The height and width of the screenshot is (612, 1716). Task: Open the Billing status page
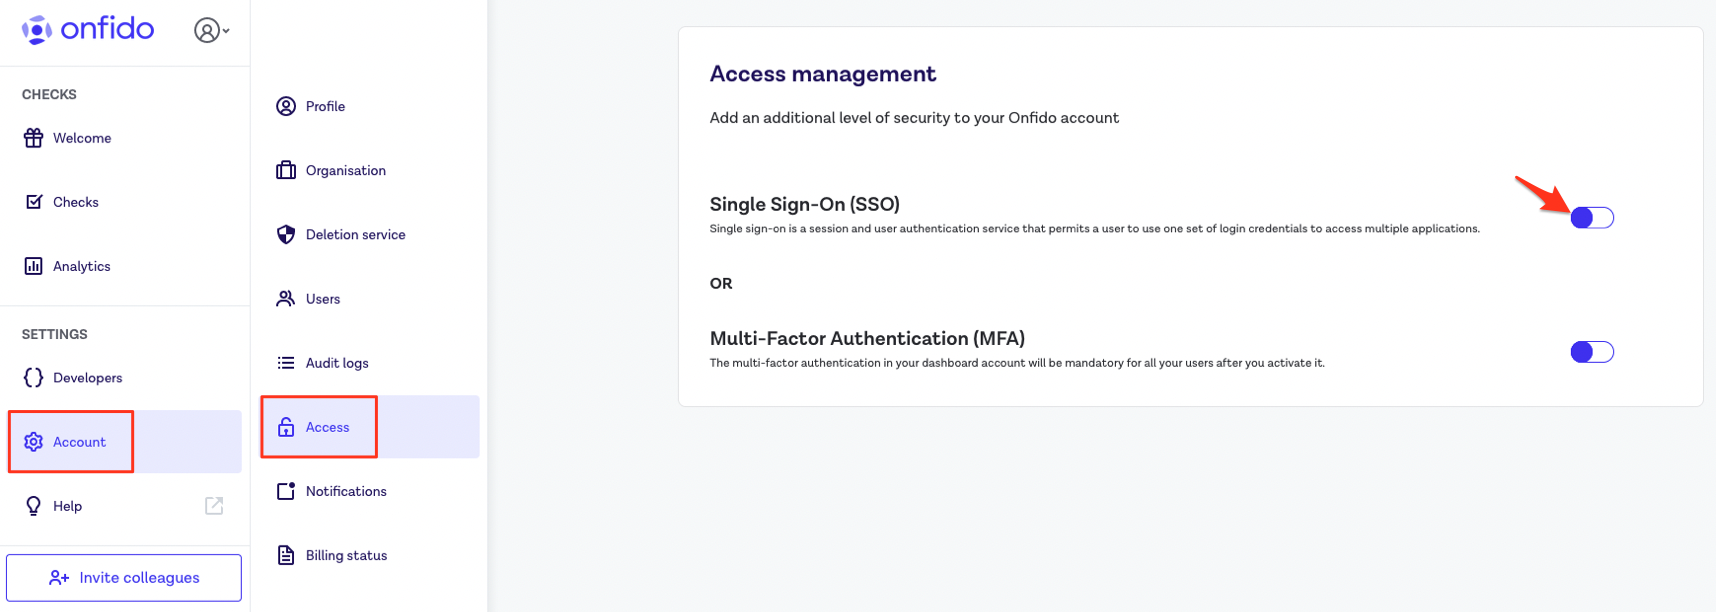[370, 555]
